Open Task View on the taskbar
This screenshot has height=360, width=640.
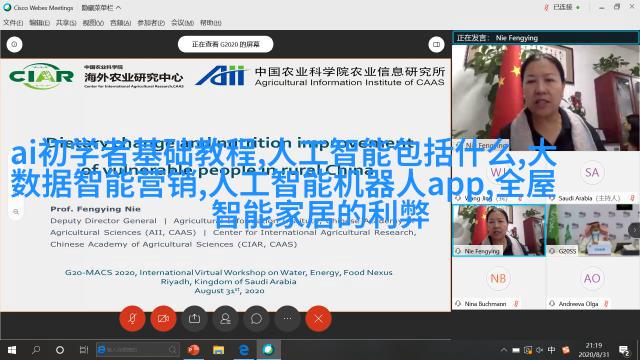click(84, 350)
